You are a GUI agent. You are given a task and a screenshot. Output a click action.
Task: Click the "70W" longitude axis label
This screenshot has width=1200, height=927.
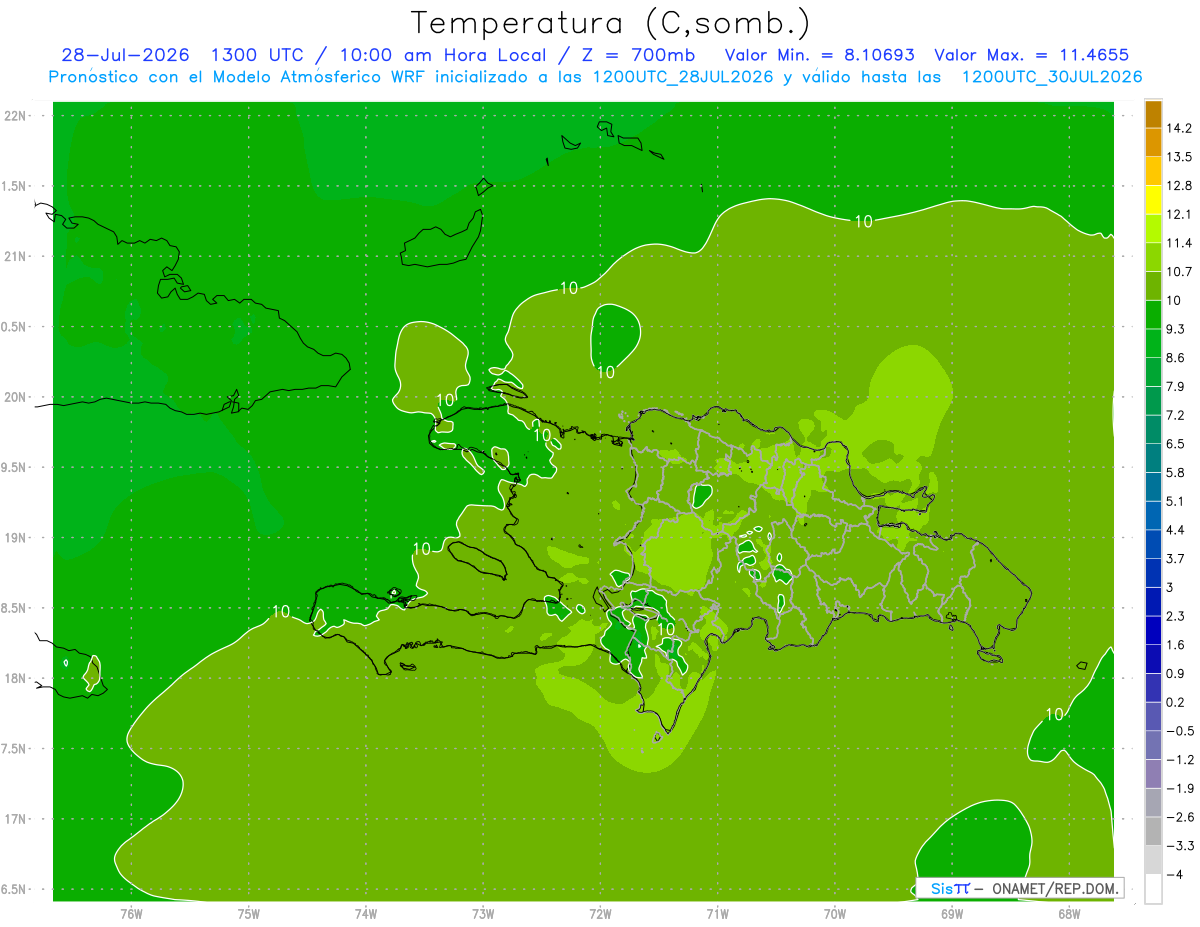coord(834,913)
